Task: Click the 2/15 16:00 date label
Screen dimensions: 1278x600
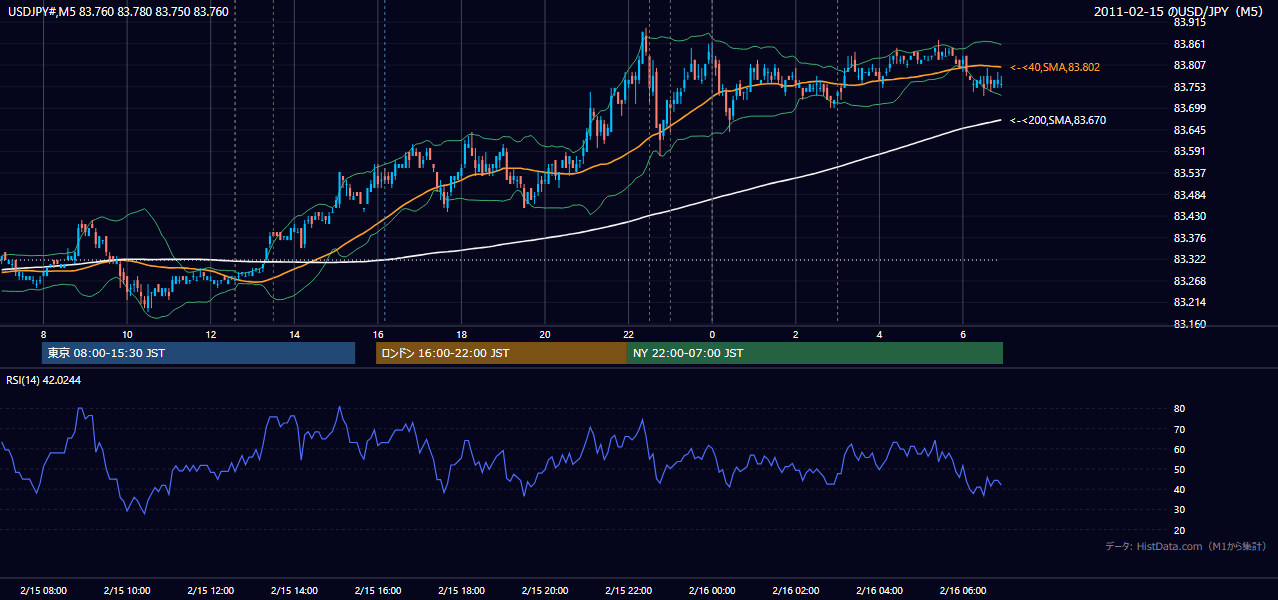Action: (x=378, y=590)
